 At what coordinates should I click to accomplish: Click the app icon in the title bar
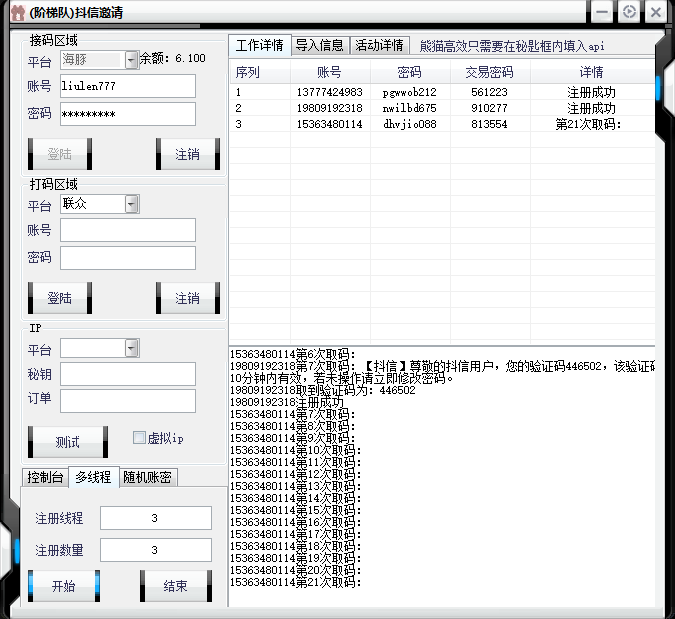coord(17,12)
